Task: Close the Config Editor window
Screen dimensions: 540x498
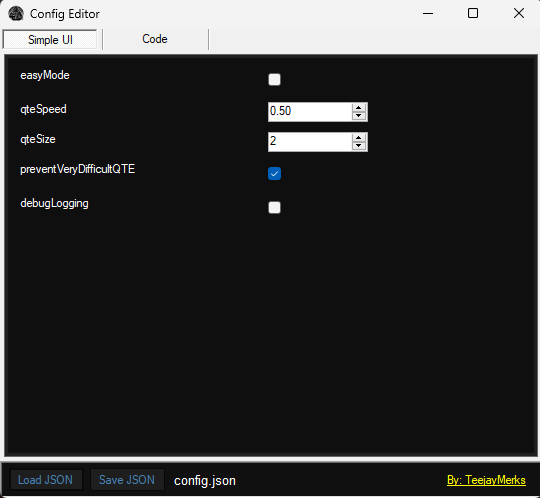Action: 519,14
